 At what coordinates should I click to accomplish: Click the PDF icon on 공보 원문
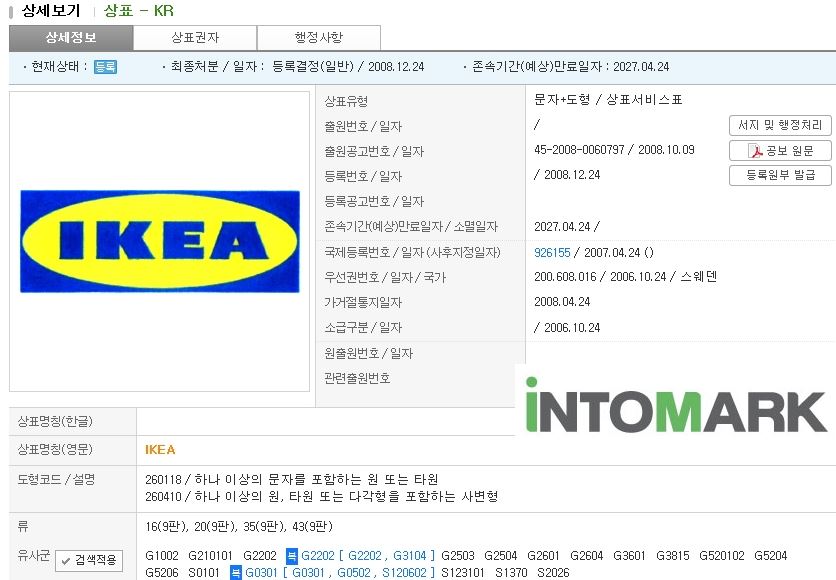click(755, 151)
